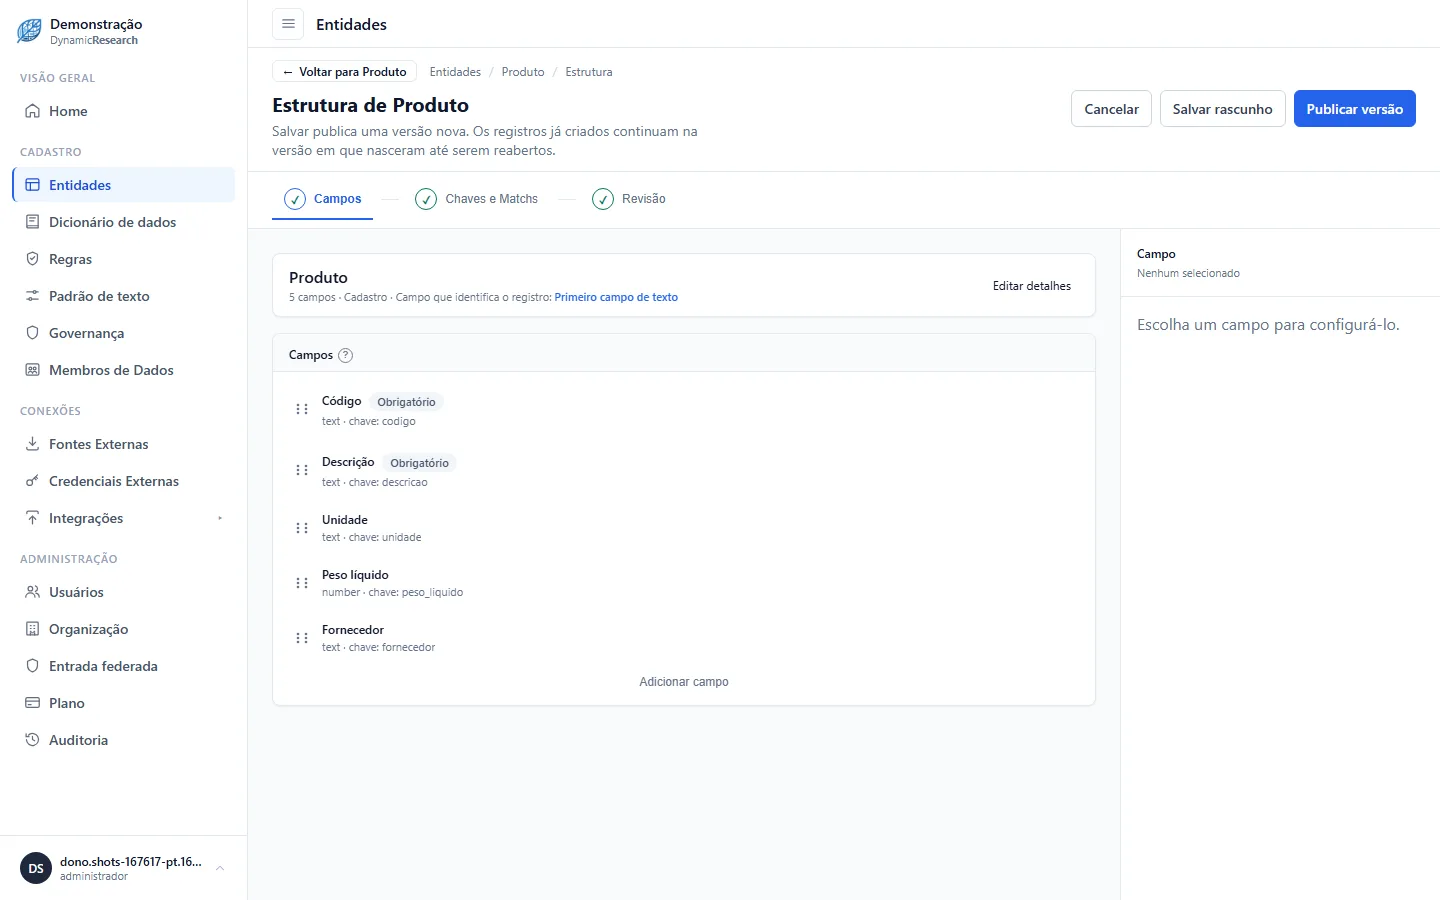The width and height of the screenshot is (1440, 900).
Task: Click the Entidades breadcrumb link
Action: pos(455,72)
